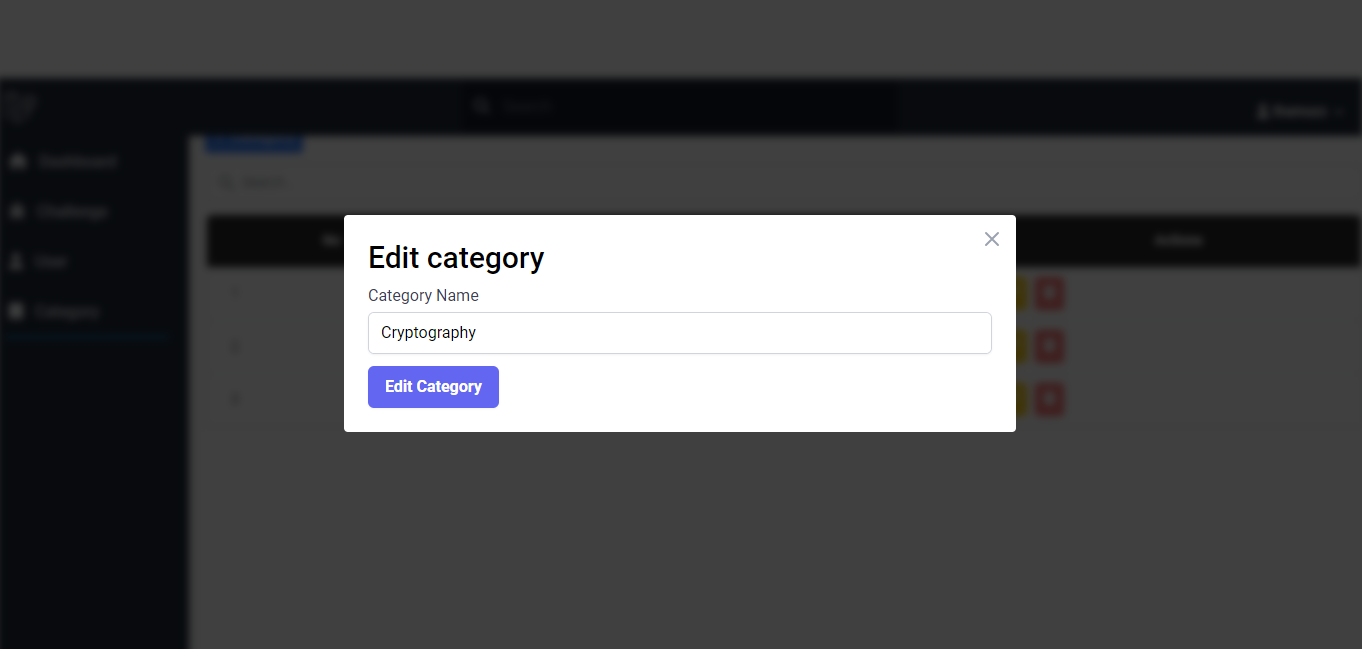1362x652 pixels.
Task: Click the edit icon on the second category row
Action: pyautogui.click(x=1019, y=346)
